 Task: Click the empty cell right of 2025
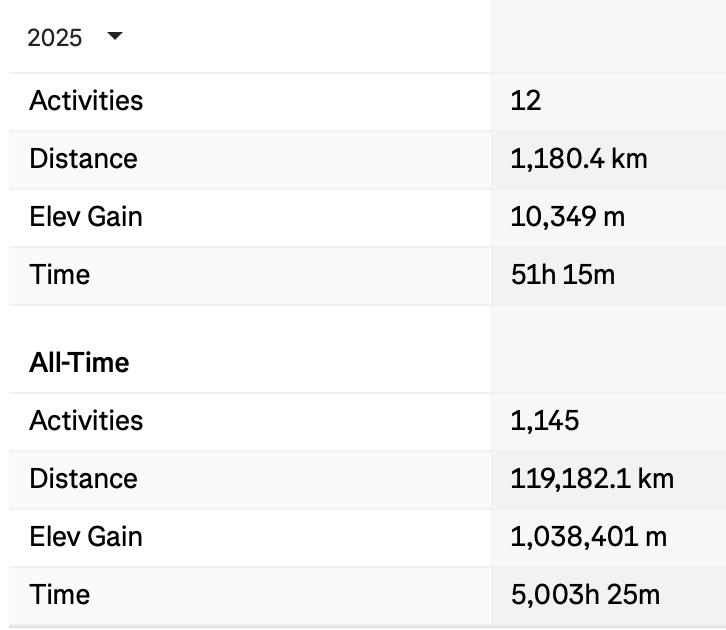608,38
